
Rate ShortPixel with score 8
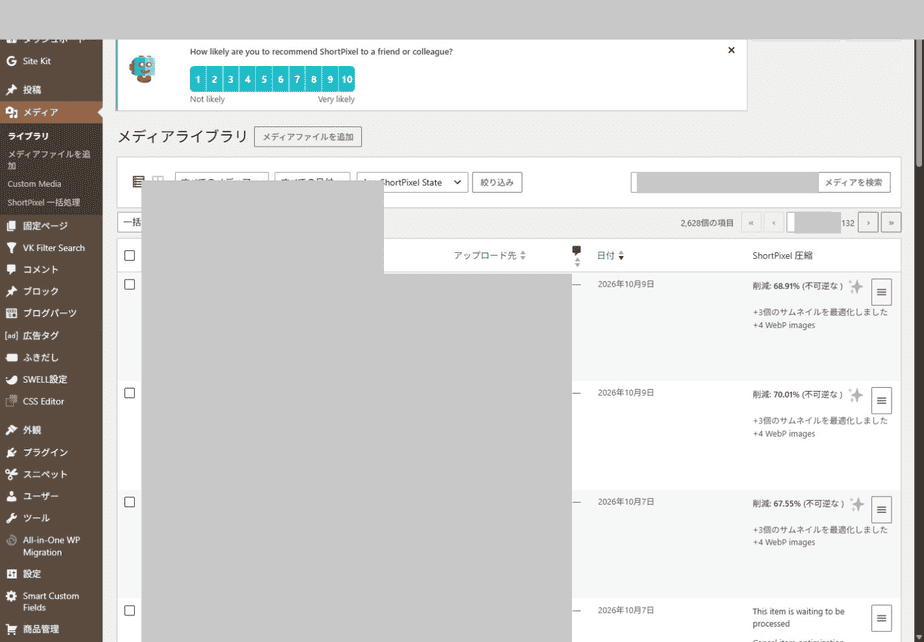(x=314, y=79)
